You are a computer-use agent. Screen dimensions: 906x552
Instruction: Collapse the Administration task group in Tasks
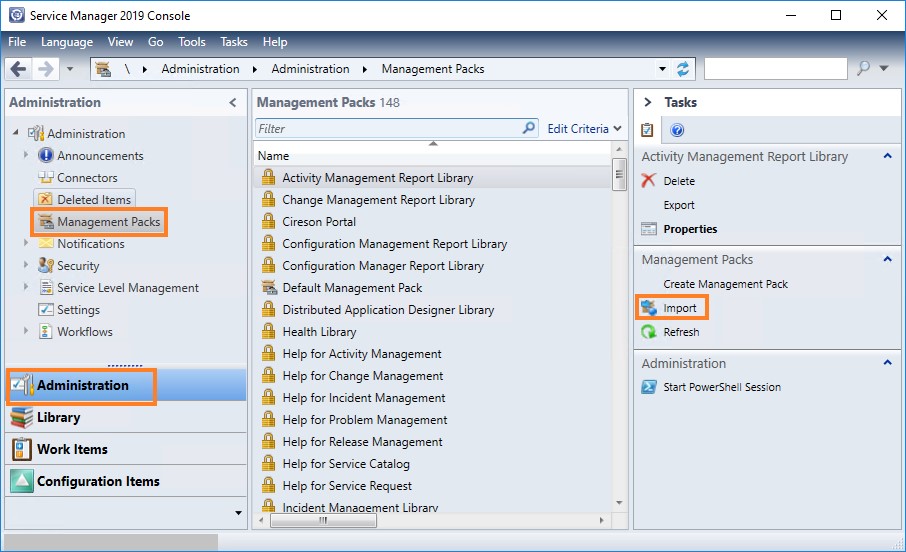[888, 363]
